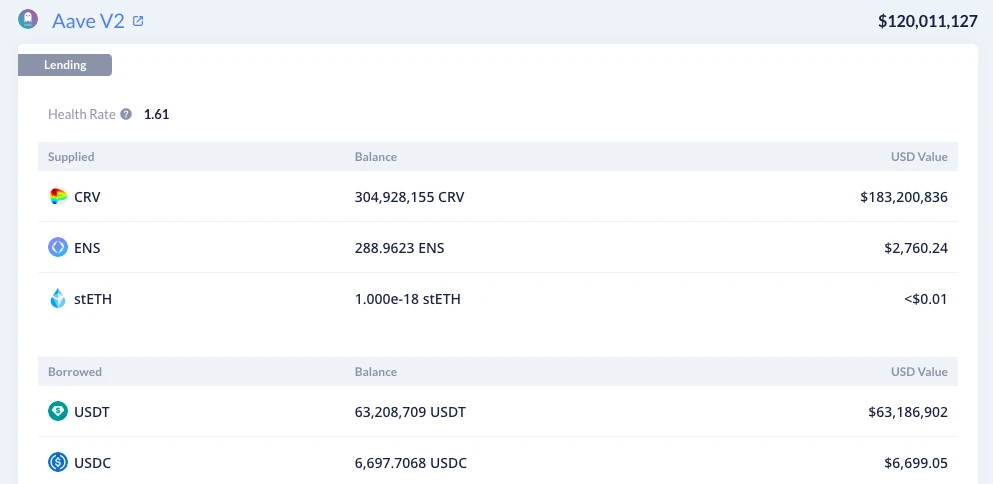
Task: Click the Health Rate help icon
Action: pyautogui.click(x=126, y=114)
